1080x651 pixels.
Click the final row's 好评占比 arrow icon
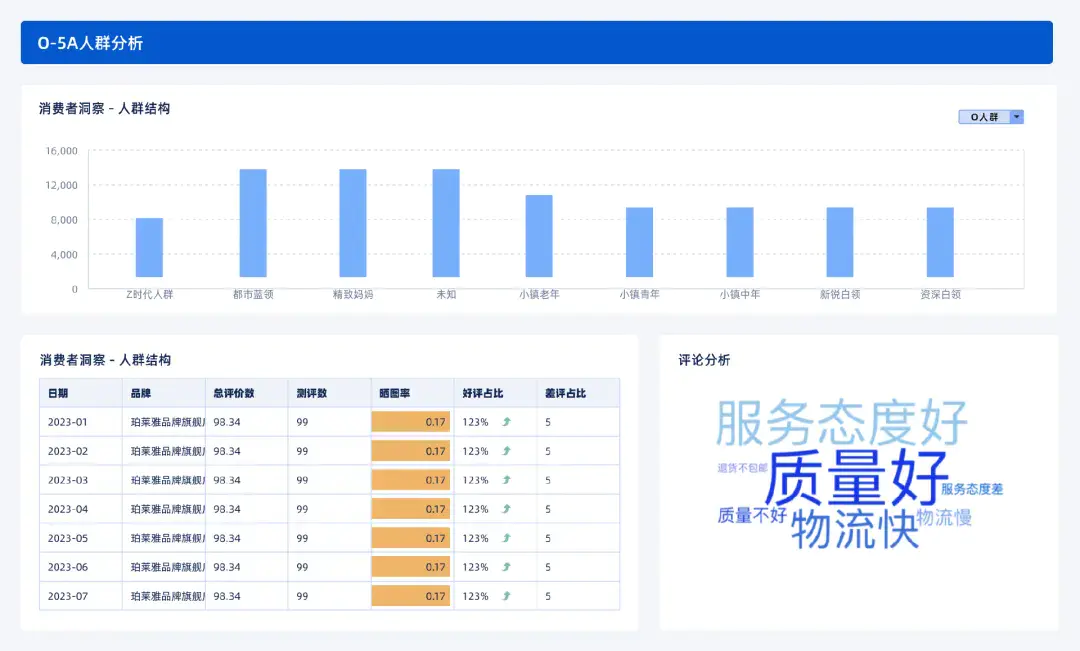coord(506,596)
